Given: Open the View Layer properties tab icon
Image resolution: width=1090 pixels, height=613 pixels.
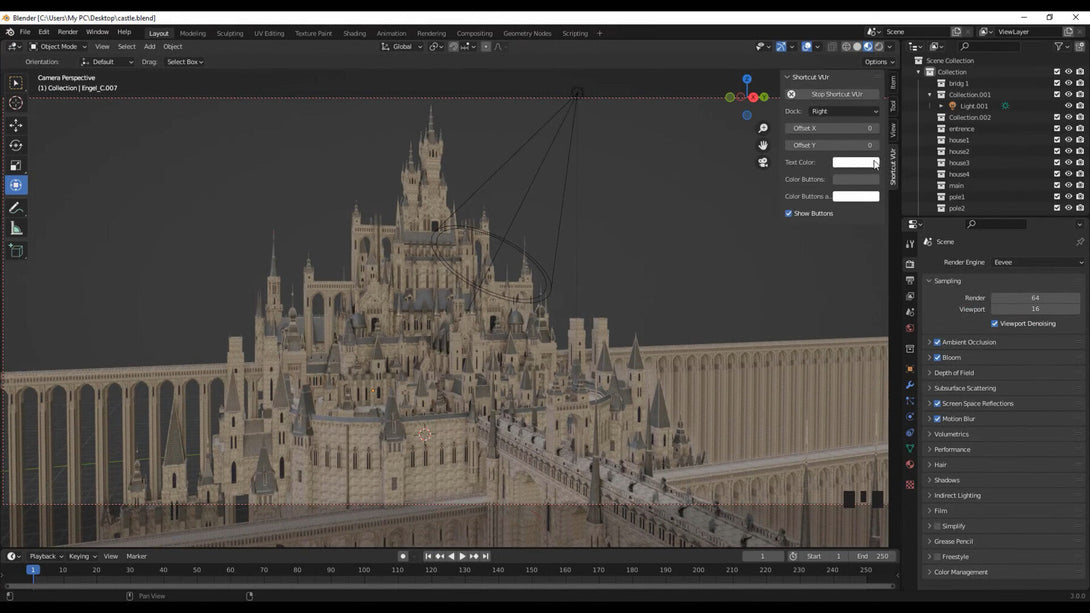Looking at the screenshot, I should click(910, 296).
